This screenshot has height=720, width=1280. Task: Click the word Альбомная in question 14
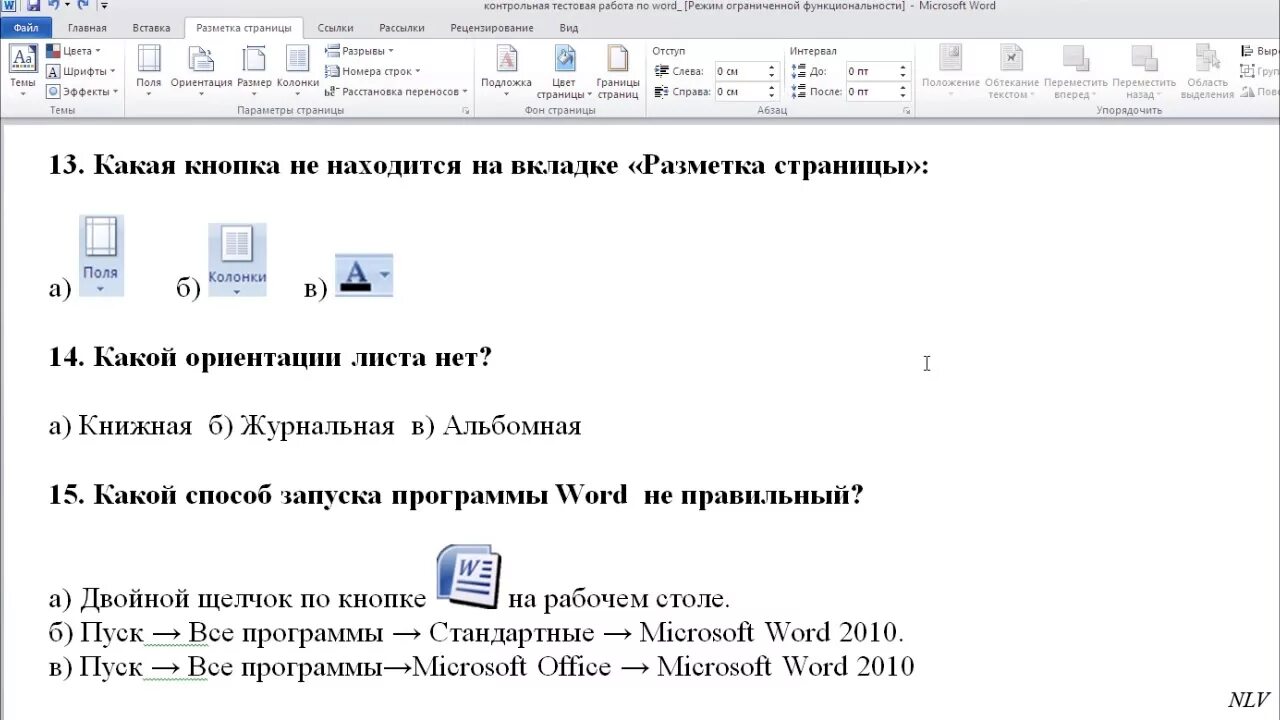[512, 427]
